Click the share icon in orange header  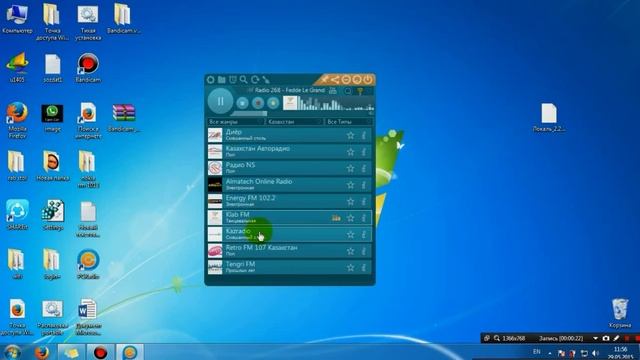pyautogui.click(x=335, y=80)
